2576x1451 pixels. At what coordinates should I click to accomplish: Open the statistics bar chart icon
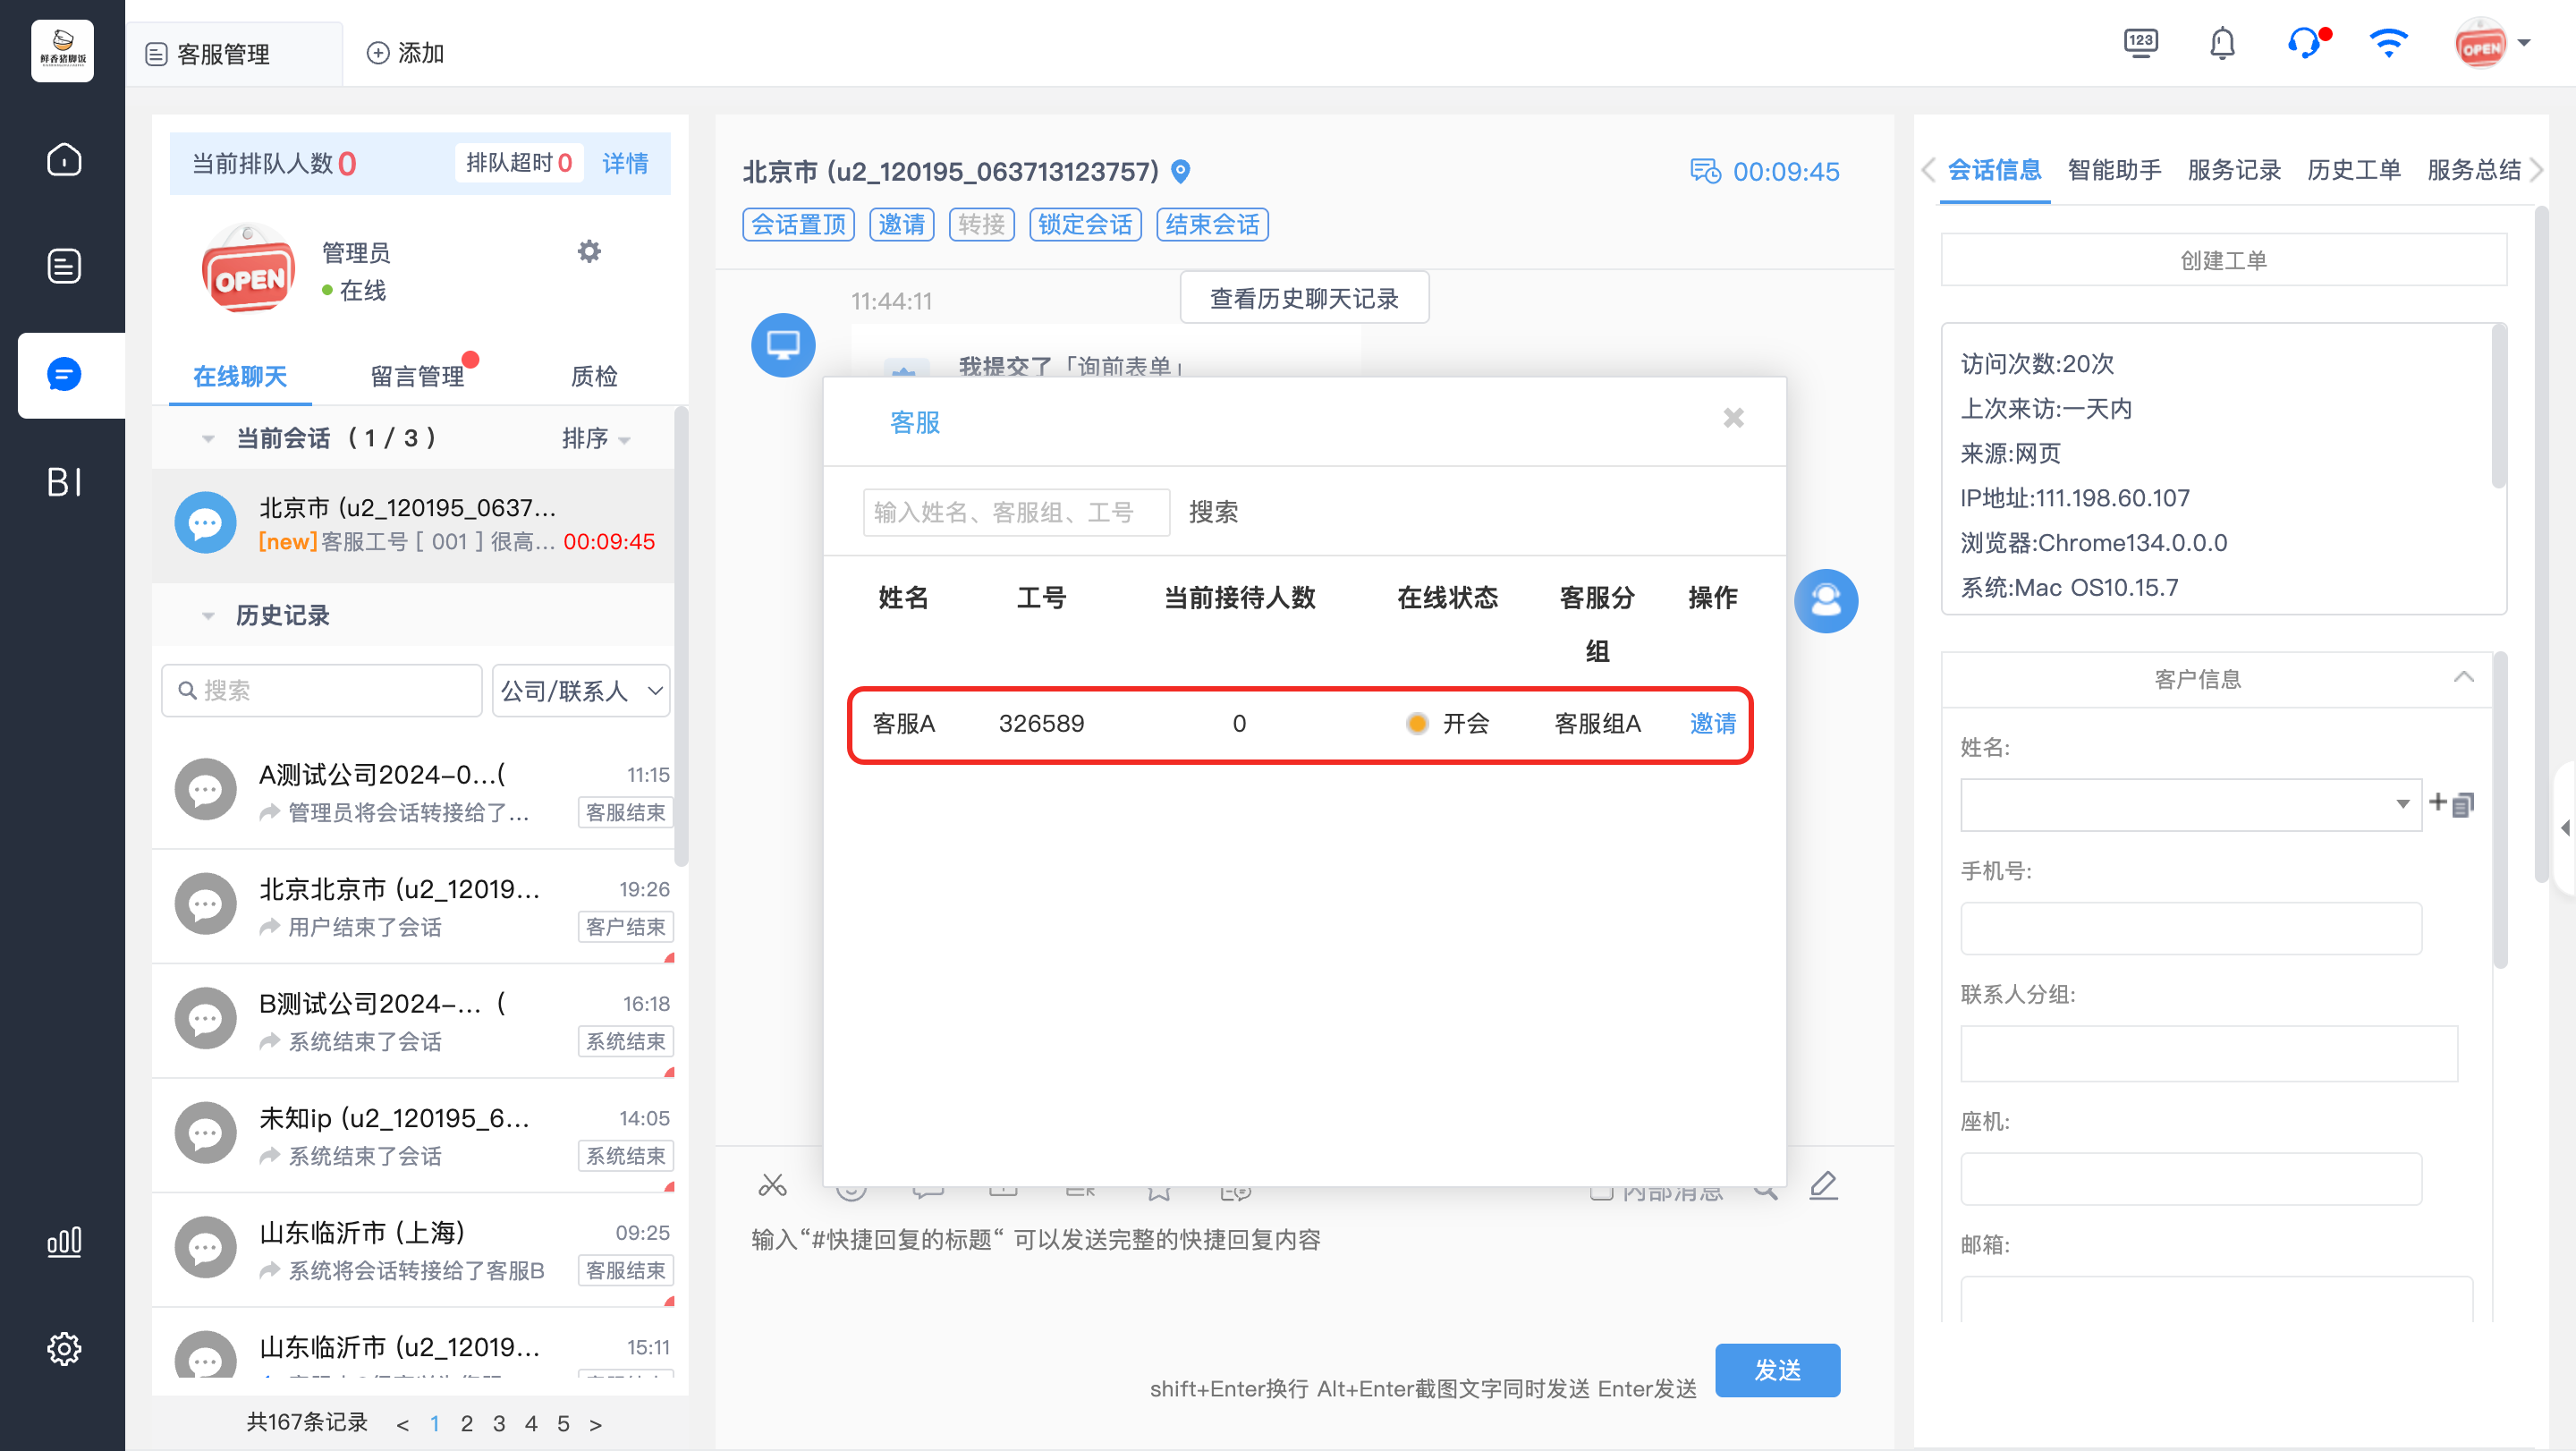pos(64,1242)
